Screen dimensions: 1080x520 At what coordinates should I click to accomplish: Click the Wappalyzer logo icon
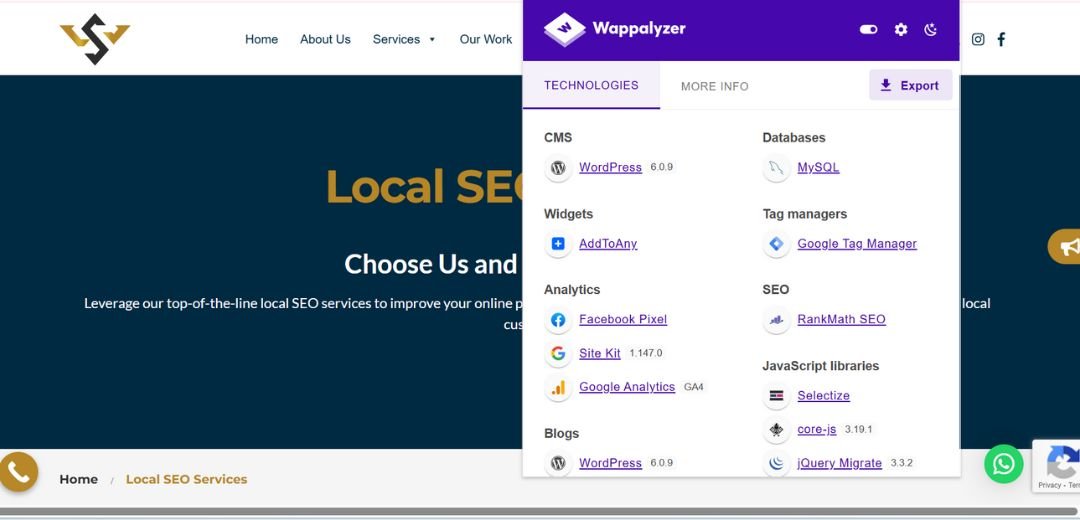[x=564, y=29]
